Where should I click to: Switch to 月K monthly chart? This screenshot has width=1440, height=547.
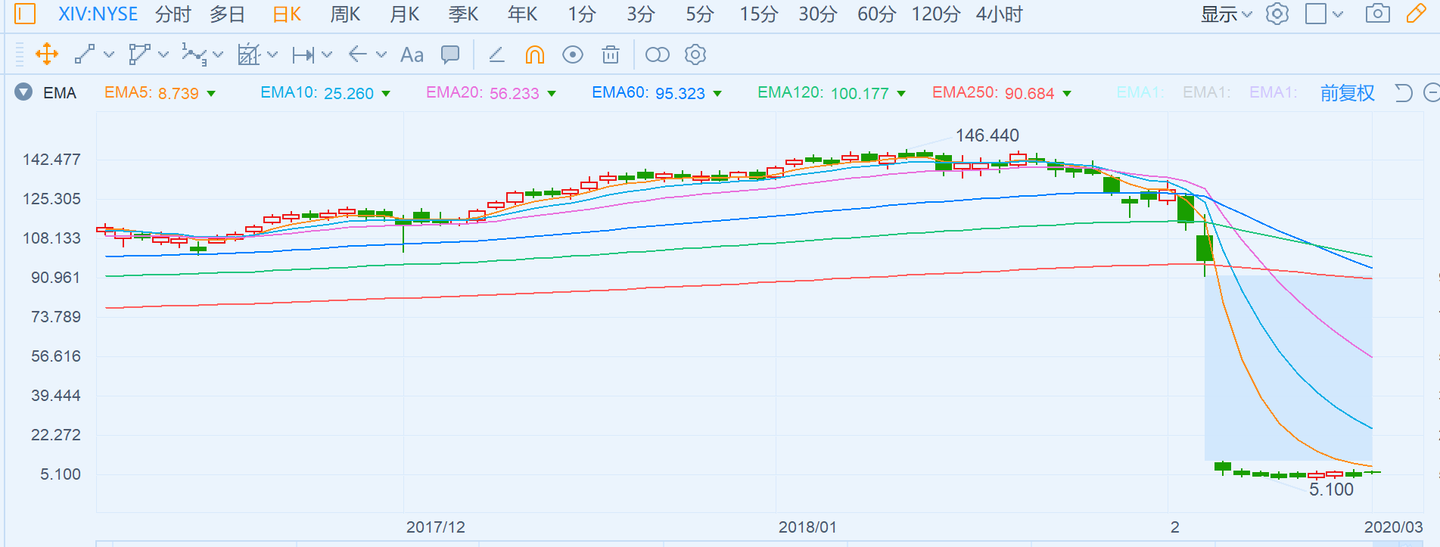coord(404,14)
